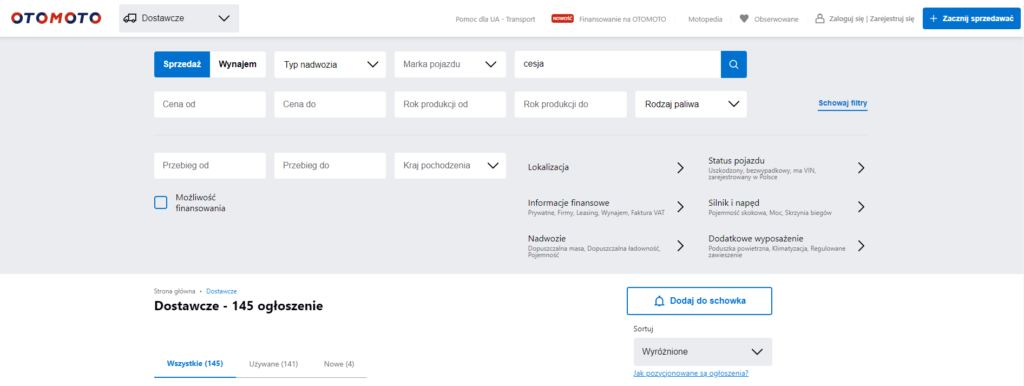Focus the Cena od field
Viewport: 1024px width, 386px height.
click(x=210, y=104)
